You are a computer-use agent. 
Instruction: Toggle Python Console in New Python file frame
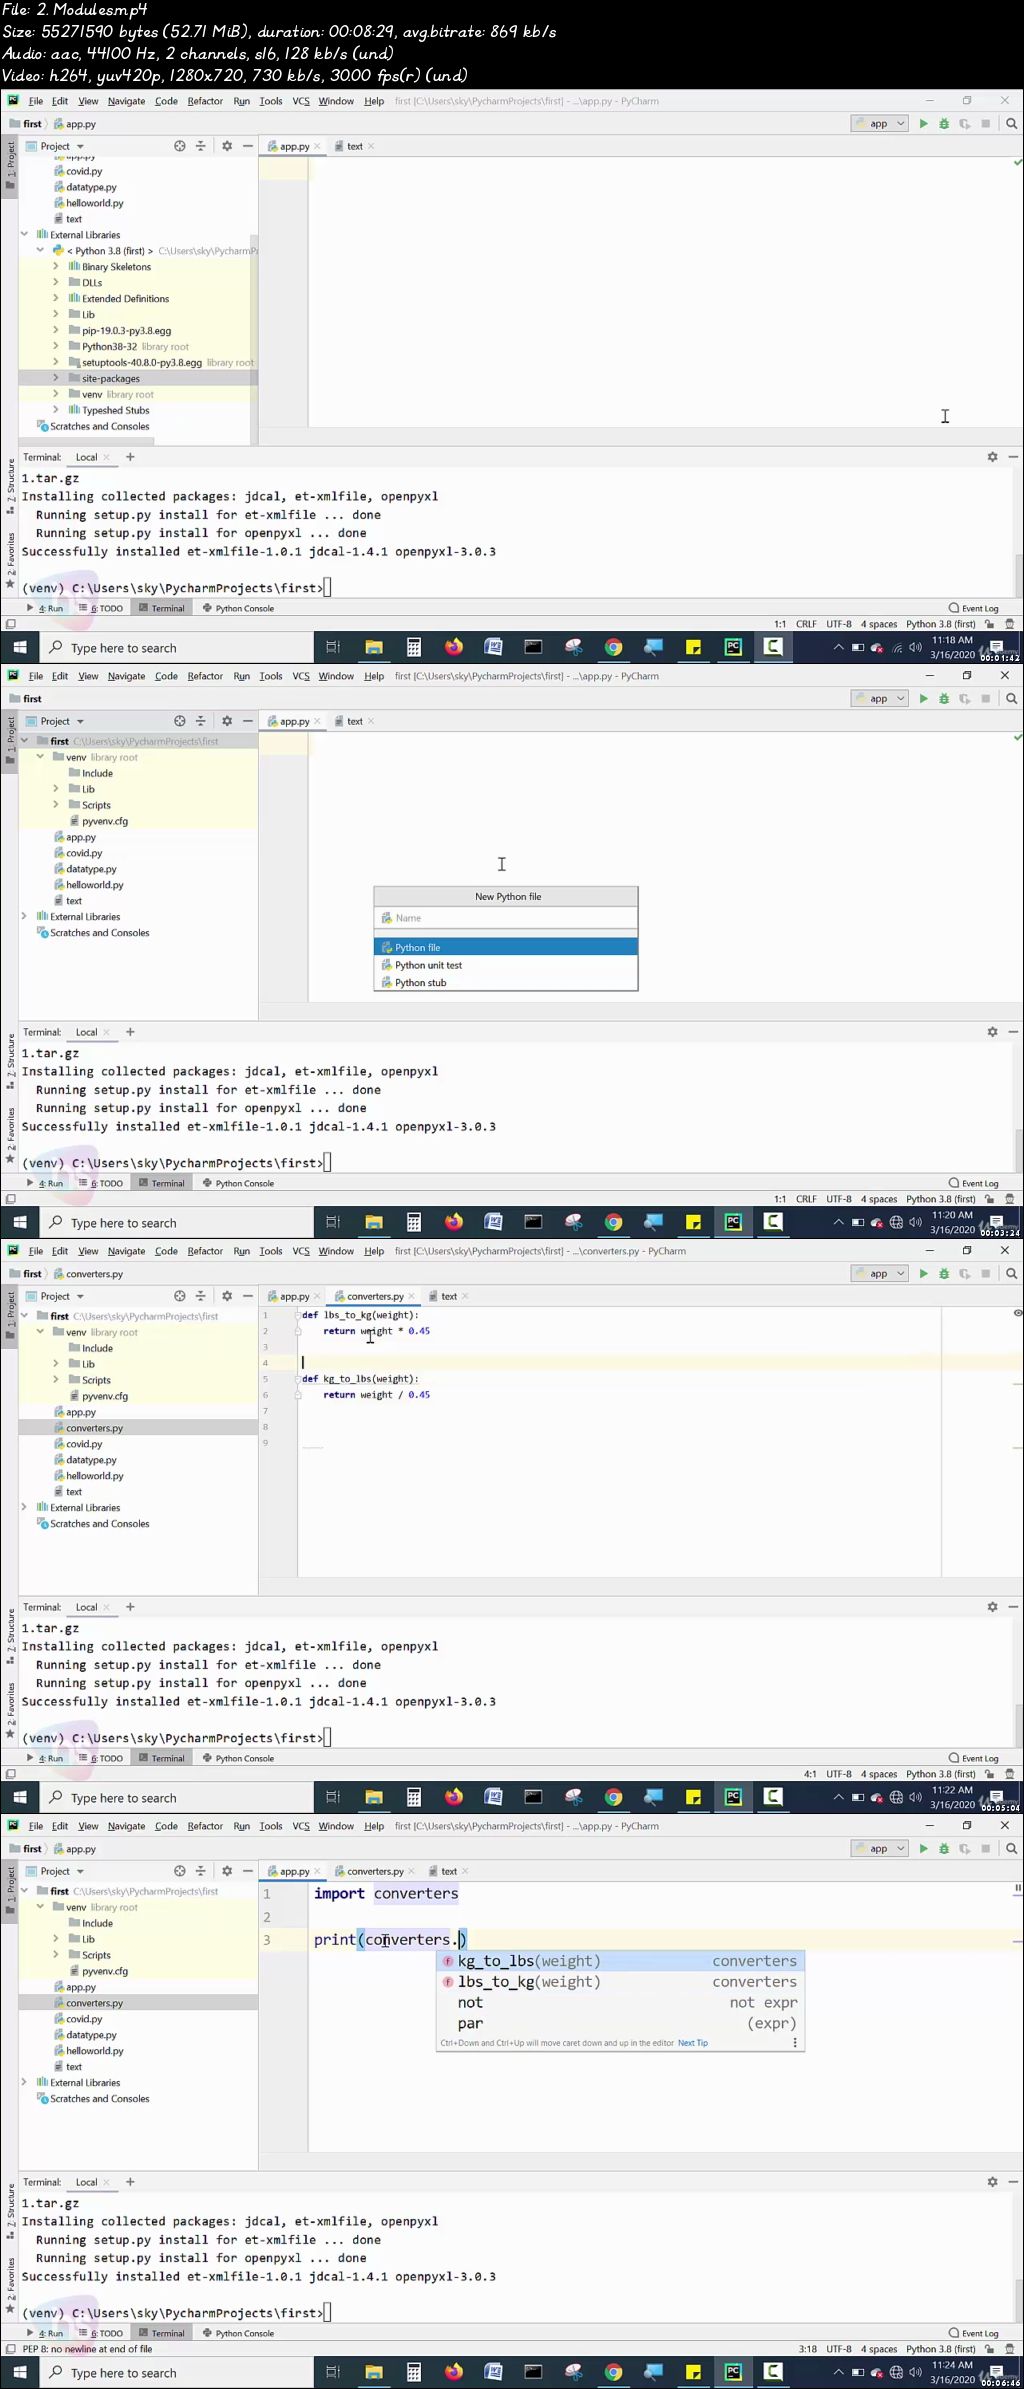238,1183
